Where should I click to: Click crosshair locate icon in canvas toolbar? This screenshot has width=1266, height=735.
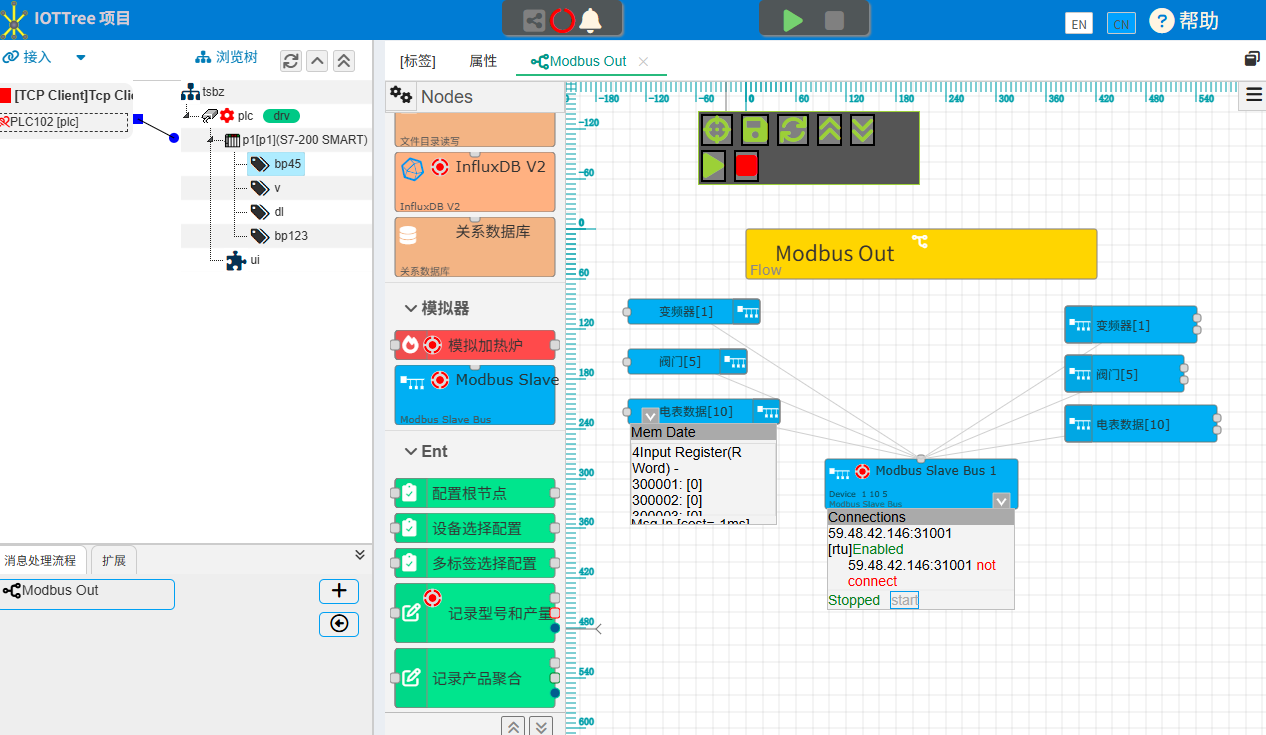click(715, 130)
